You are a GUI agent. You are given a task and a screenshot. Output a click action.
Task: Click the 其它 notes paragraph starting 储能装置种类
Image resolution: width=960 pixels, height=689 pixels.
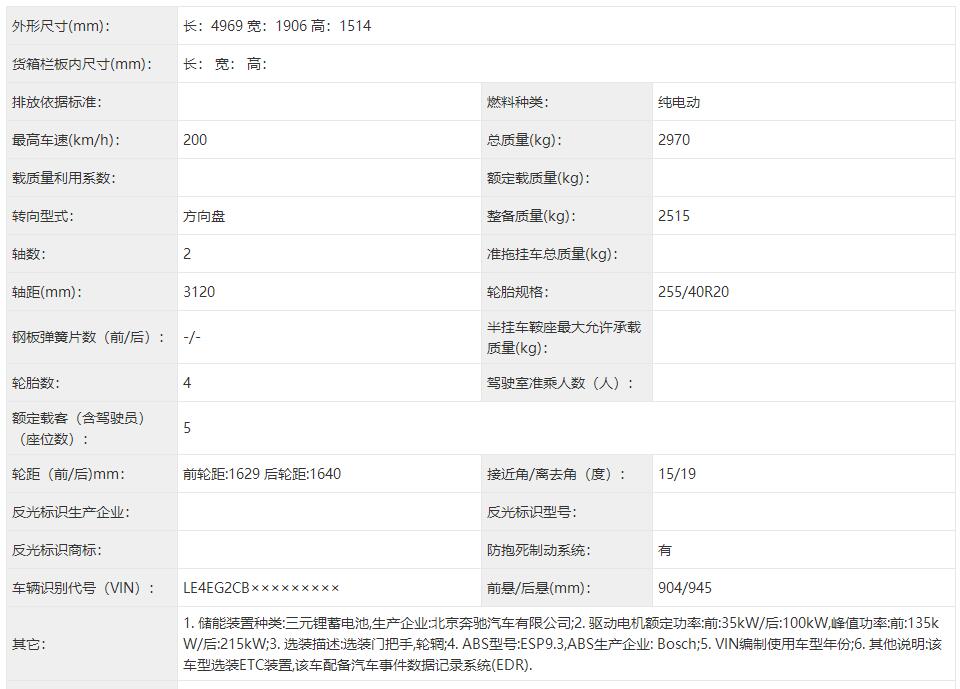(562, 644)
